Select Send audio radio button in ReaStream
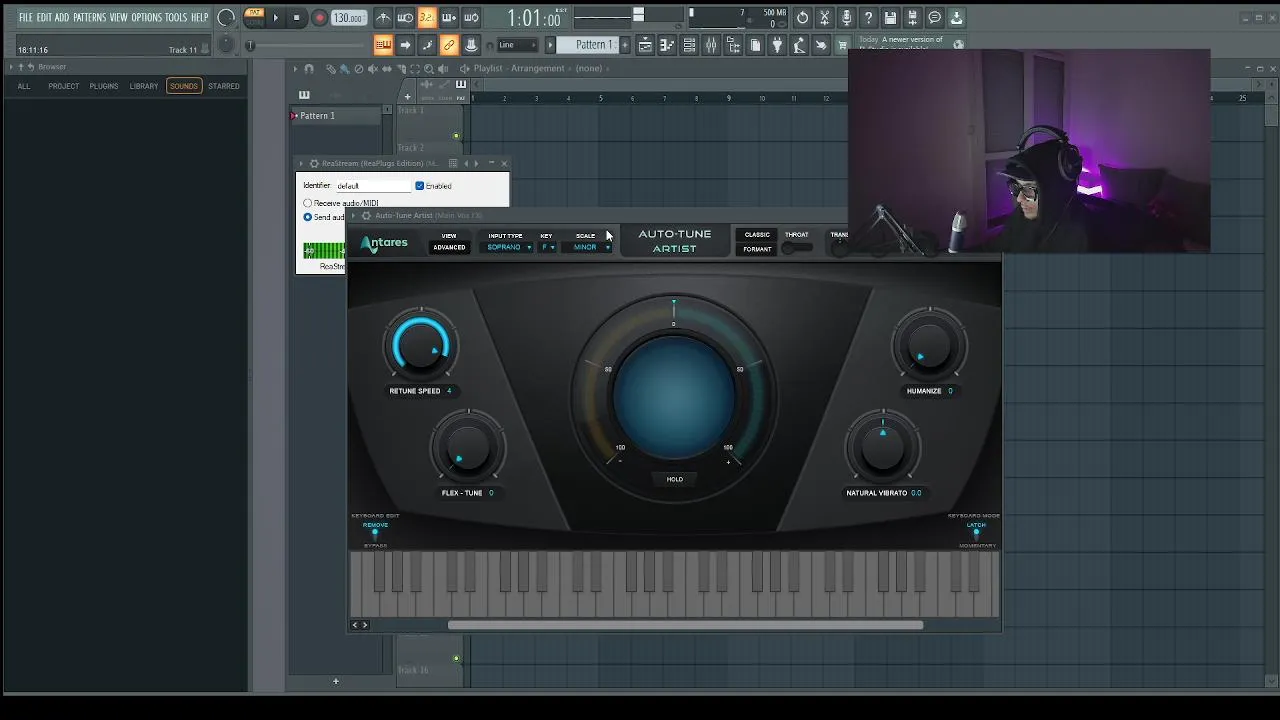Image resolution: width=1280 pixels, height=720 pixels. pos(308,217)
